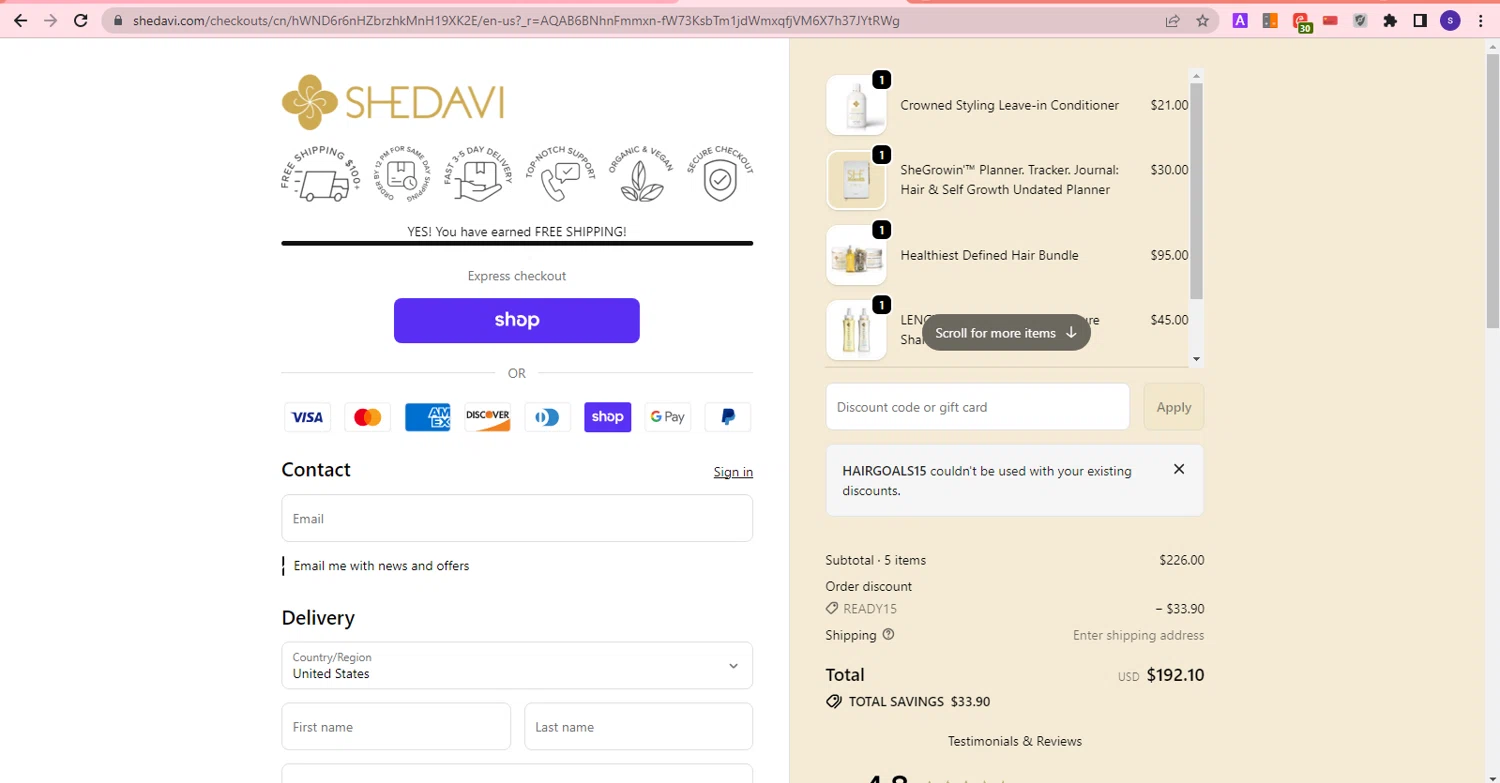Click 'Enter shipping address' text
The height and width of the screenshot is (783, 1500).
1138,635
